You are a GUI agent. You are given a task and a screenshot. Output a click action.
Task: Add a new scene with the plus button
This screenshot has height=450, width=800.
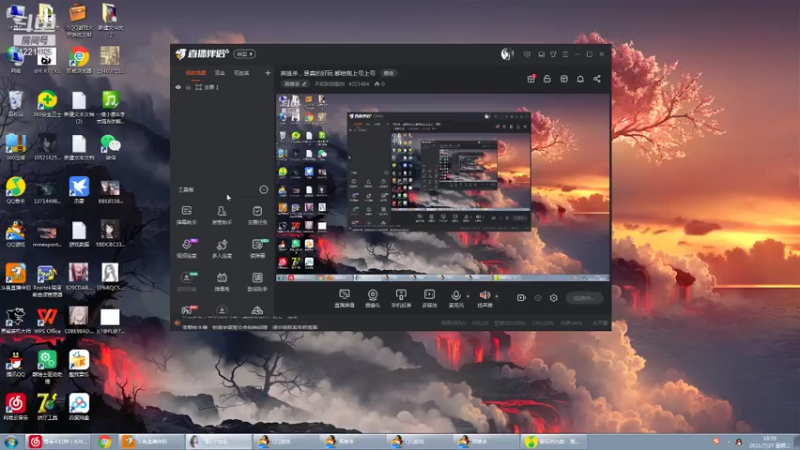tap(267, 73)
